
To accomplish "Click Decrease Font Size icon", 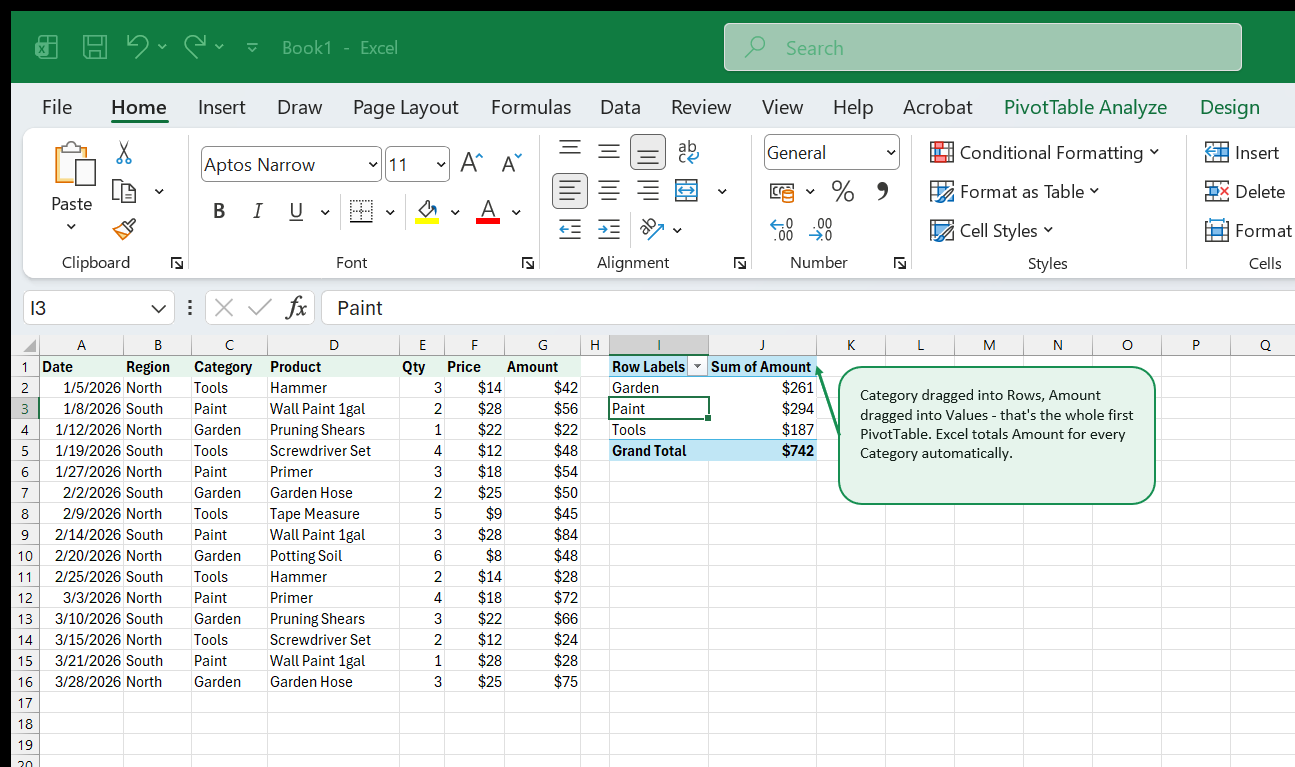I will pos(510,164).
